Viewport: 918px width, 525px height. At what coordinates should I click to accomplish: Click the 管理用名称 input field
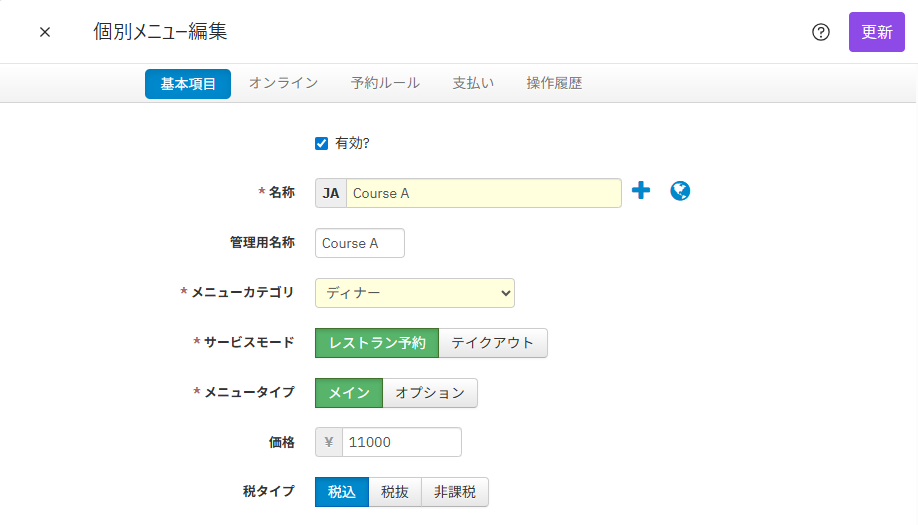click(x=359, y=243)
